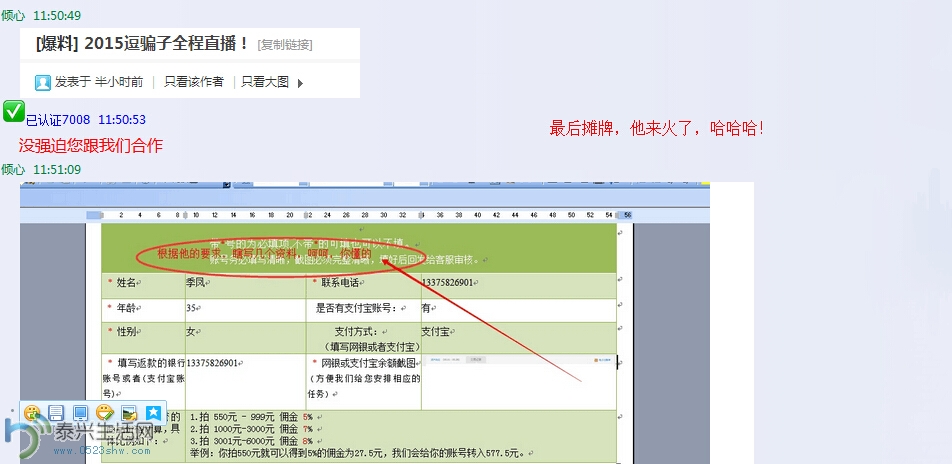Click the picture share icon in floating toolbar

(128, 413)
